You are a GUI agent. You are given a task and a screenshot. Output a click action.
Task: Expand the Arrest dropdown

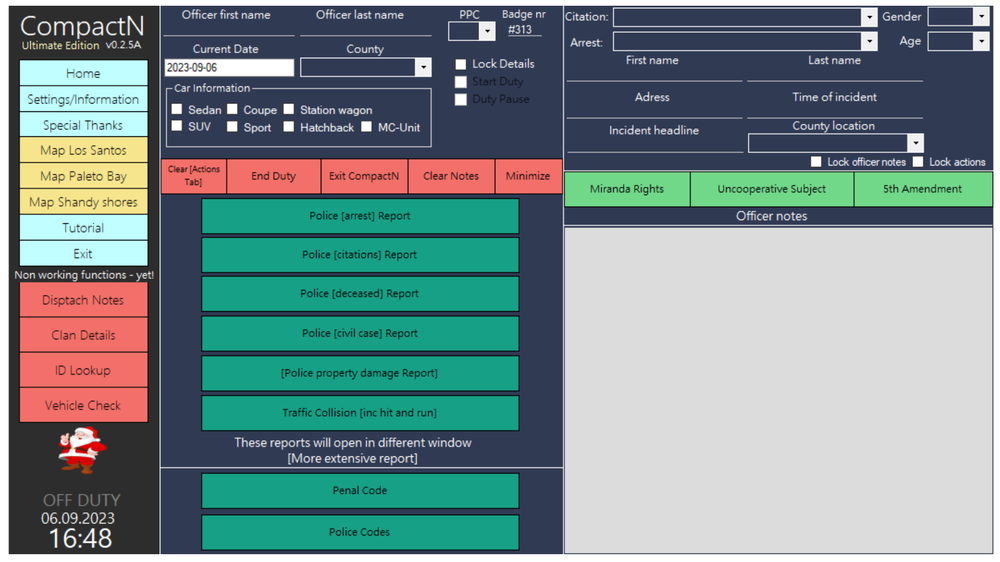coord(869,41)
